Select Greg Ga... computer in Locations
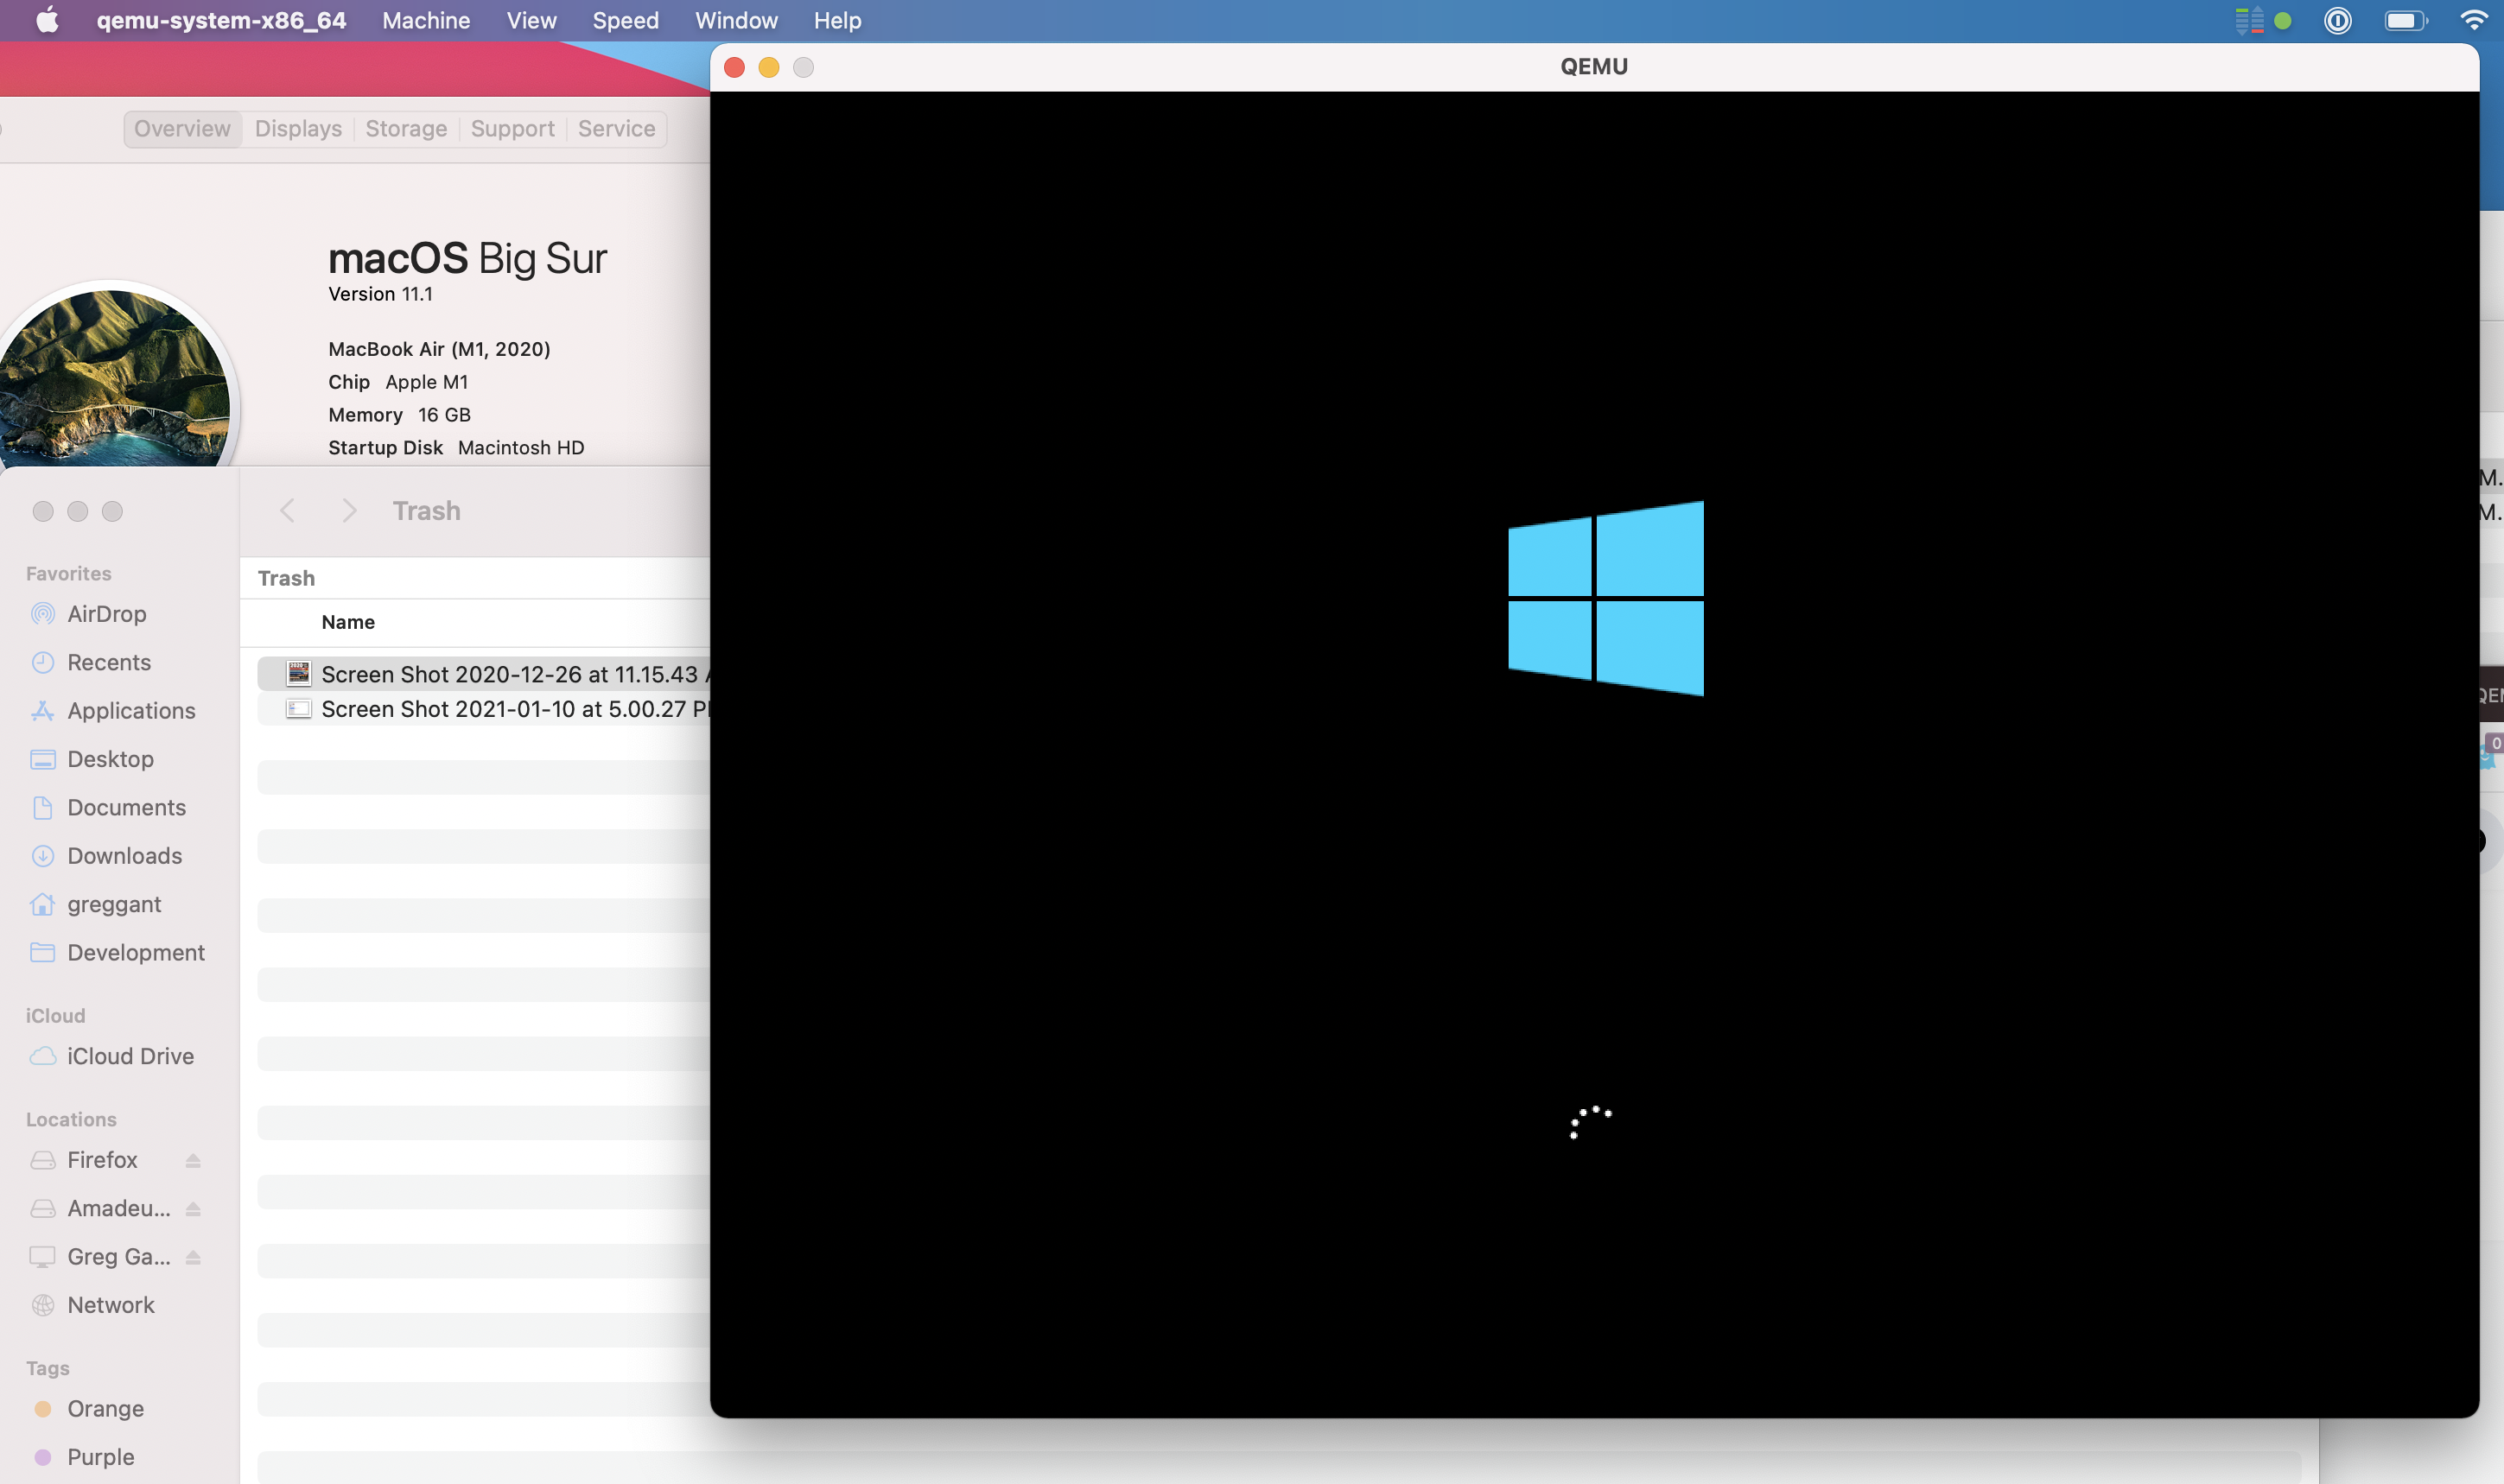 pos(118,1257)
